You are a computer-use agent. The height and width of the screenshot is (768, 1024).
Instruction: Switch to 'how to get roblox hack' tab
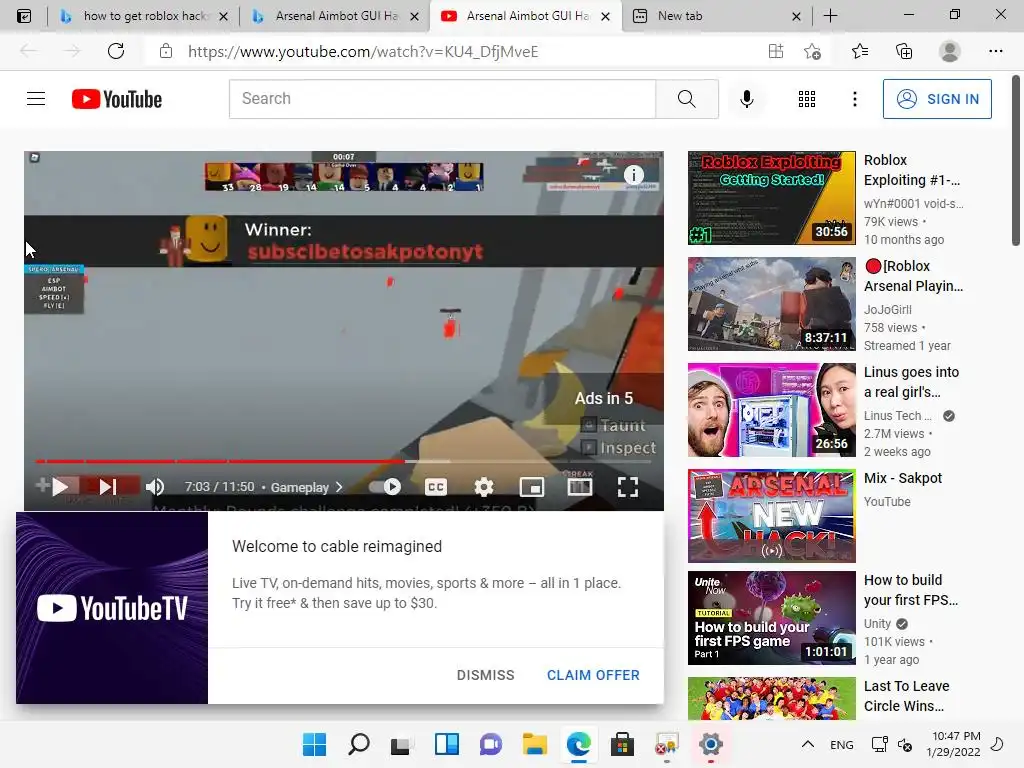[x=144, y=16]
